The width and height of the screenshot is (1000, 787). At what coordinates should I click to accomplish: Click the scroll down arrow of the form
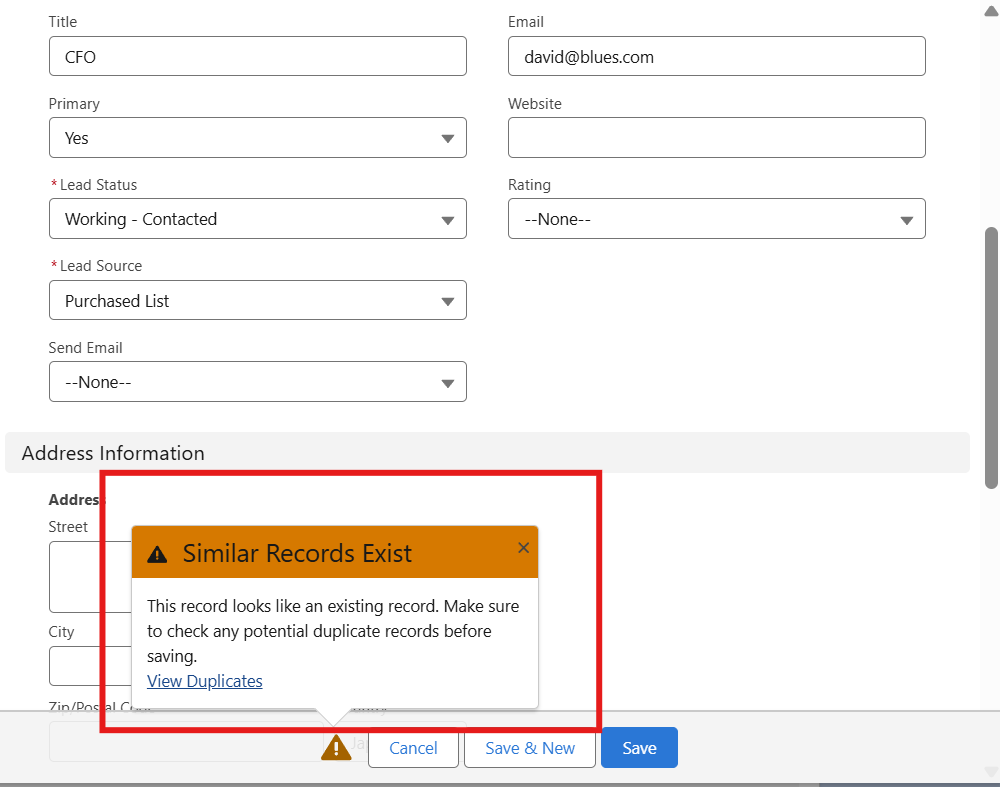[991, 771]
